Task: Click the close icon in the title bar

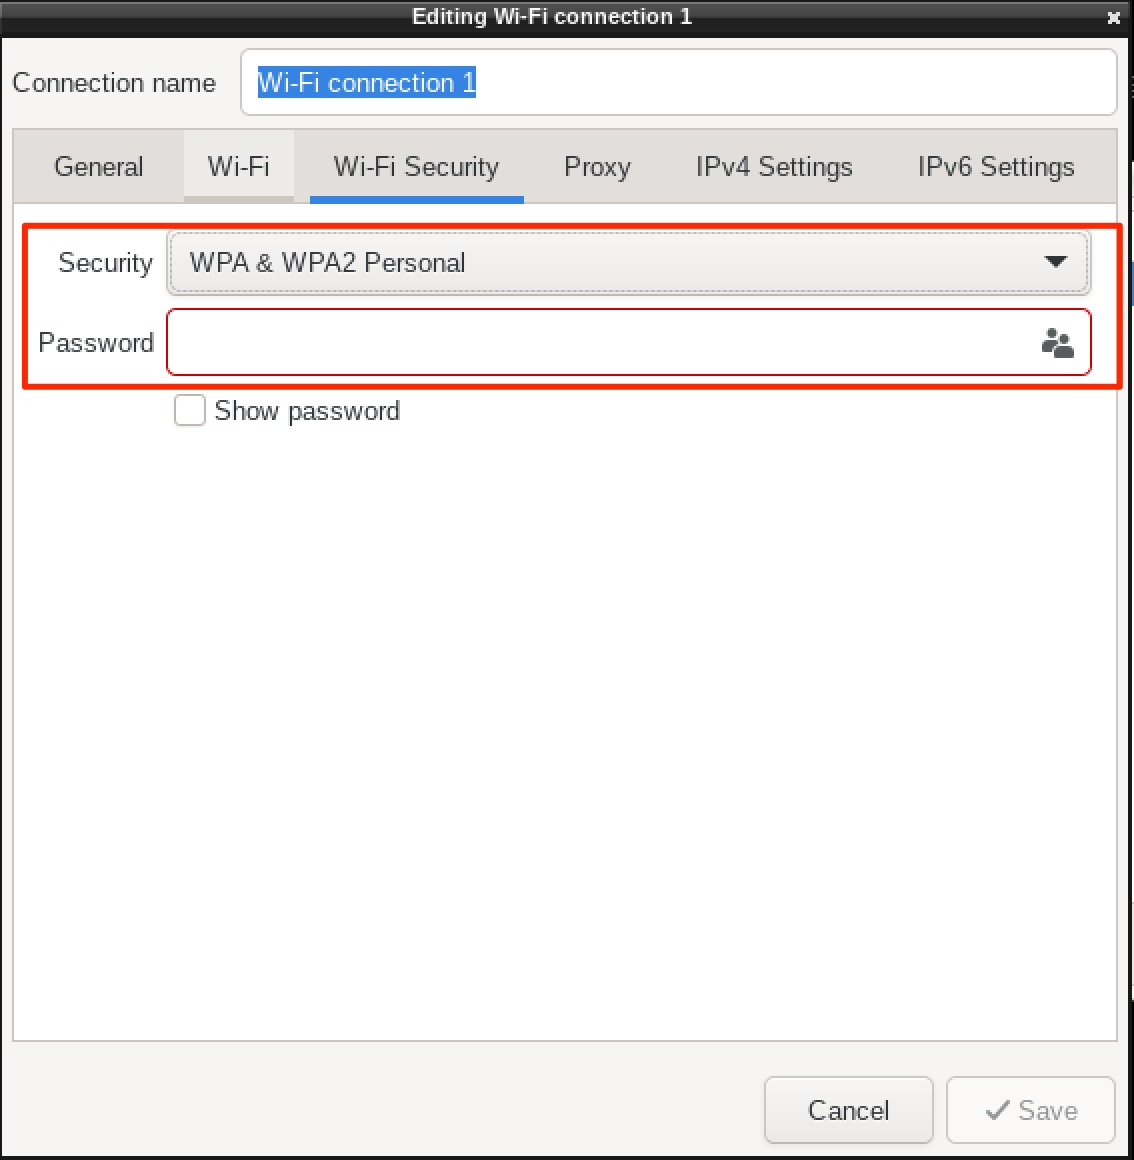Action: tap(1112, 17)
